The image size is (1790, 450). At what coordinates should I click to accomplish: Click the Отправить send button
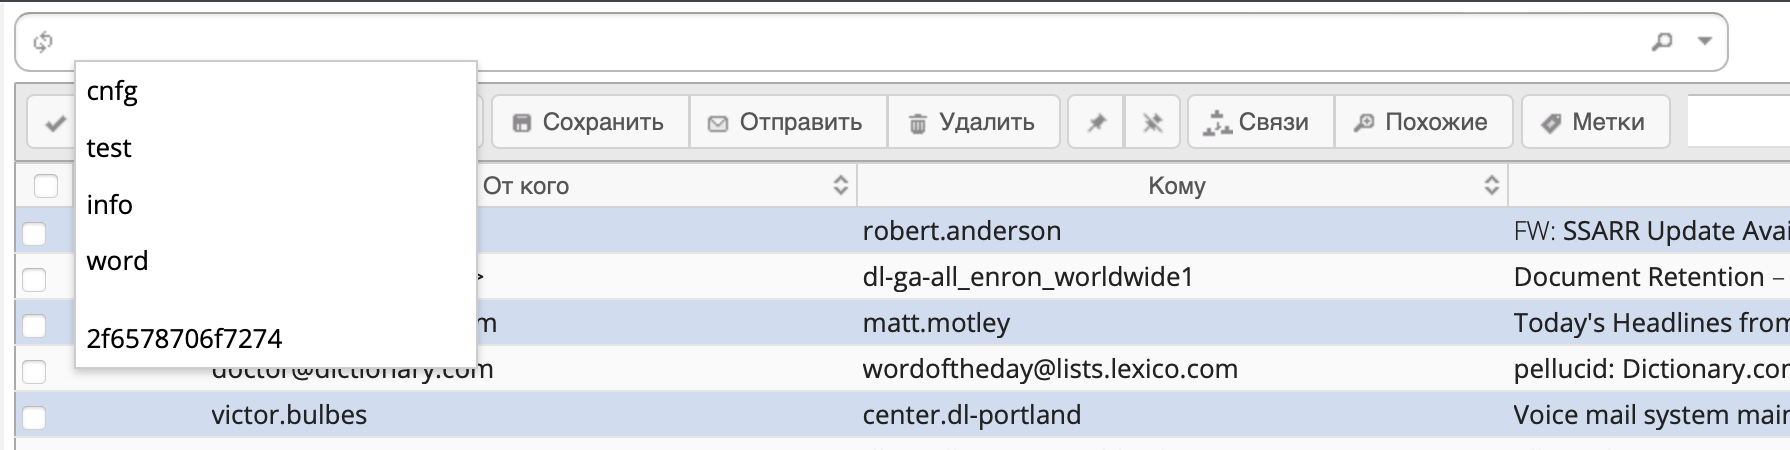787,122
